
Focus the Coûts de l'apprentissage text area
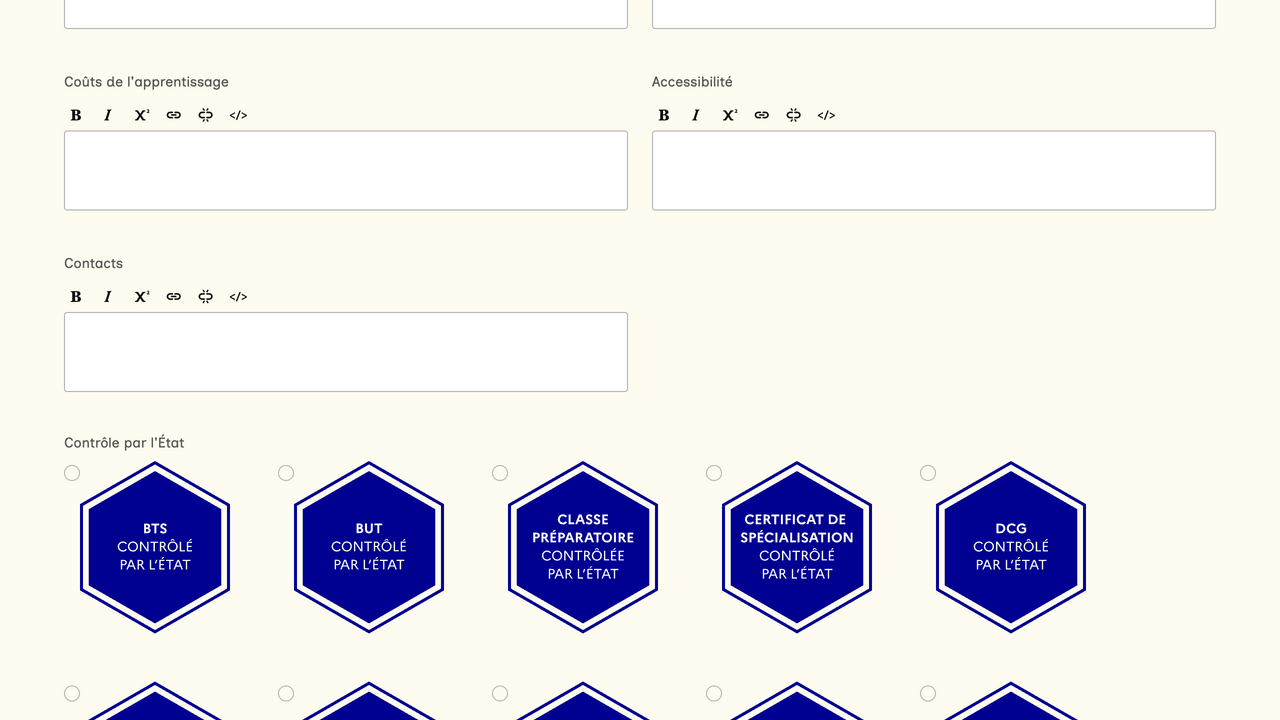[346, 171]
